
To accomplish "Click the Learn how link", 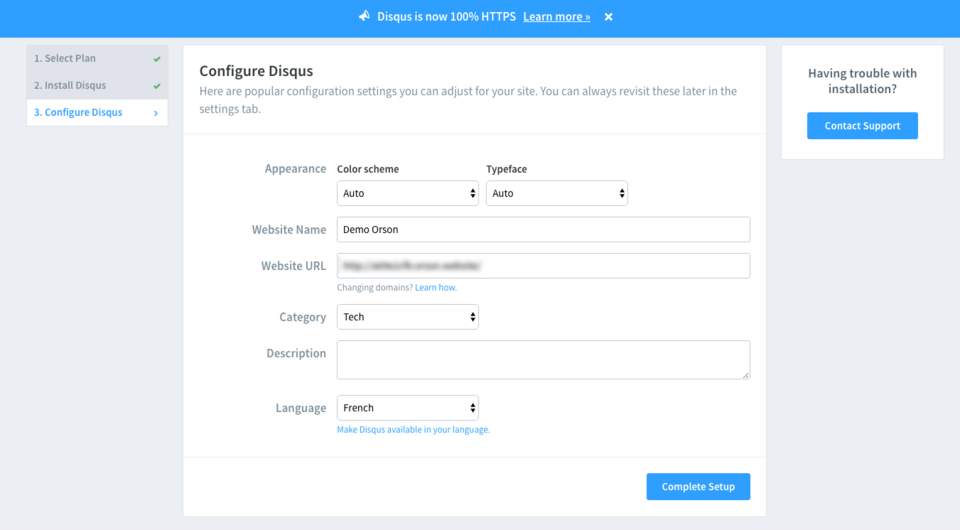I will (436, 288).
